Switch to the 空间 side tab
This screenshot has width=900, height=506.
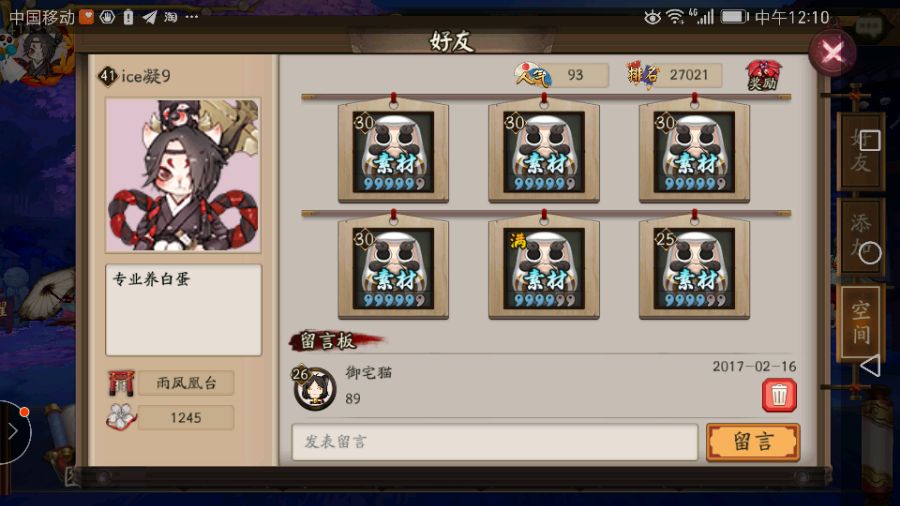click(860, 322)
